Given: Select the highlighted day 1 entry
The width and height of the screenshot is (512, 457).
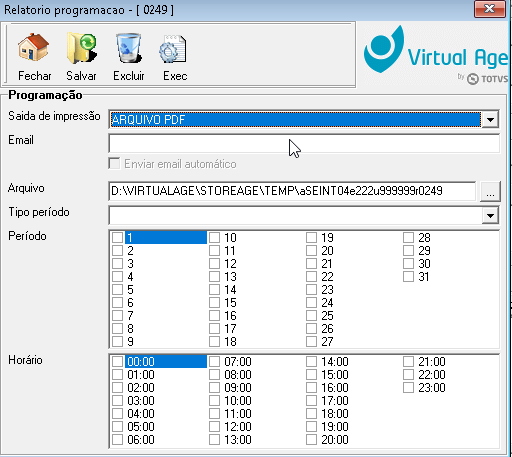Looking at the screenshot, I should [166, 238].
